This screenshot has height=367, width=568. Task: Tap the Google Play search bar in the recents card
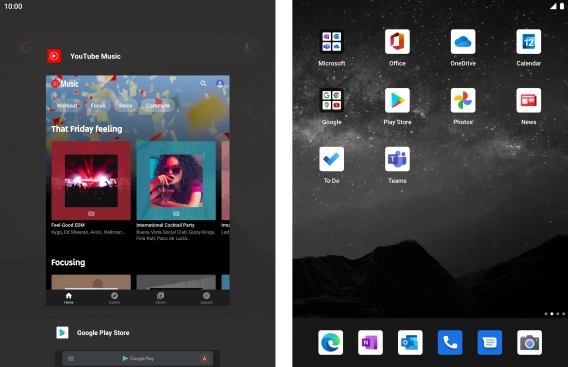click(x=138, y=359)
